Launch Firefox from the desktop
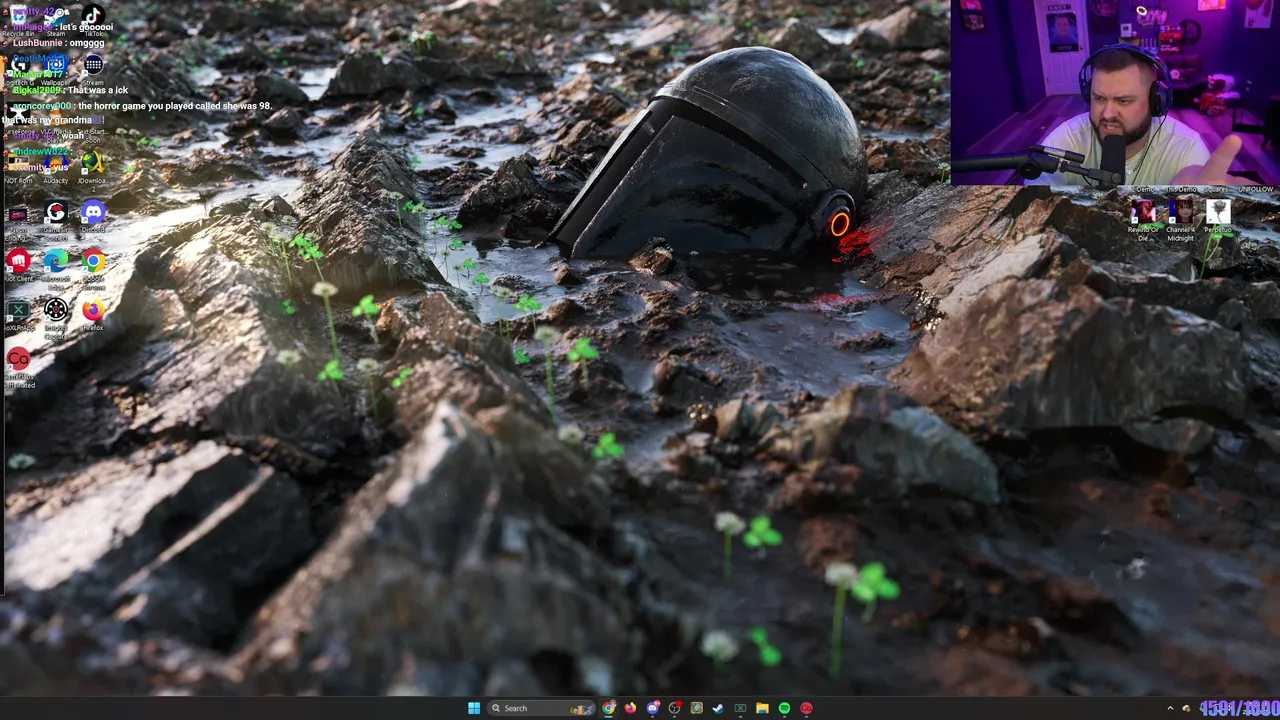 tap(93, 312)
